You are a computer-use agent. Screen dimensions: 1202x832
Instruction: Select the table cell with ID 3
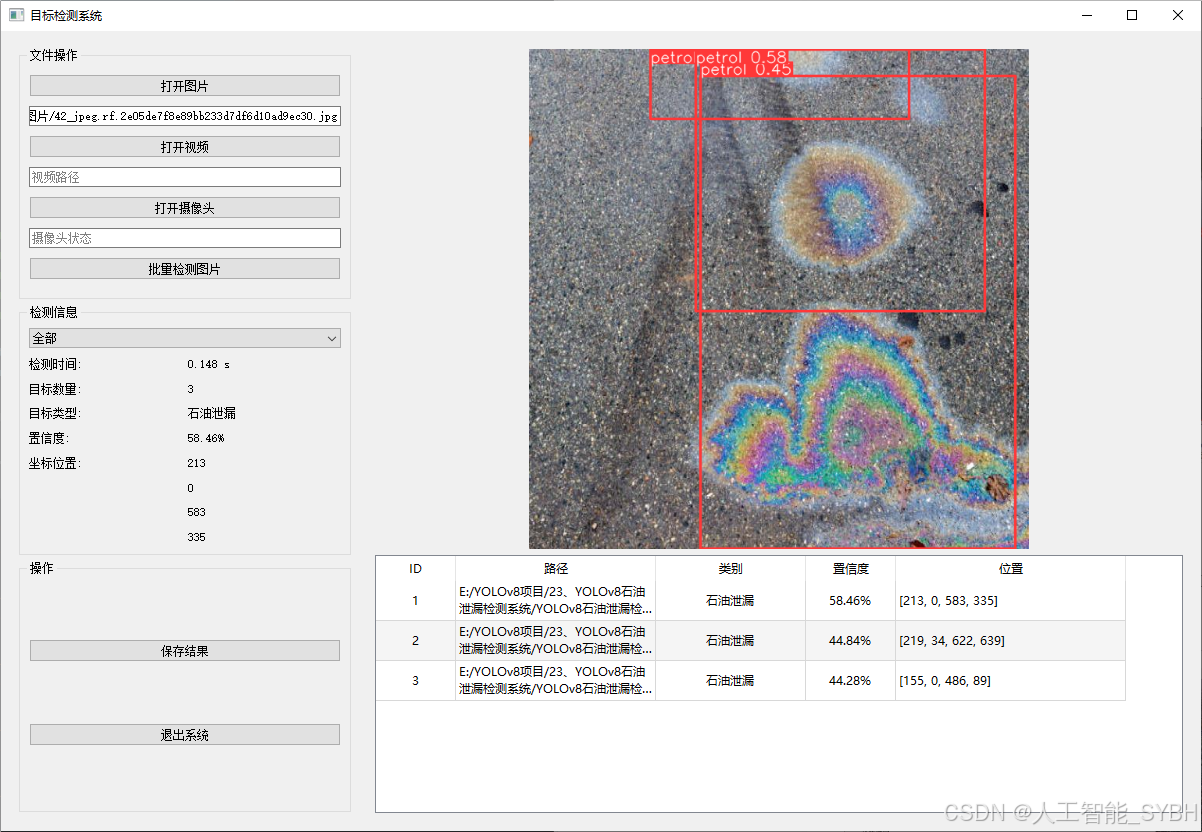[415, 681]
